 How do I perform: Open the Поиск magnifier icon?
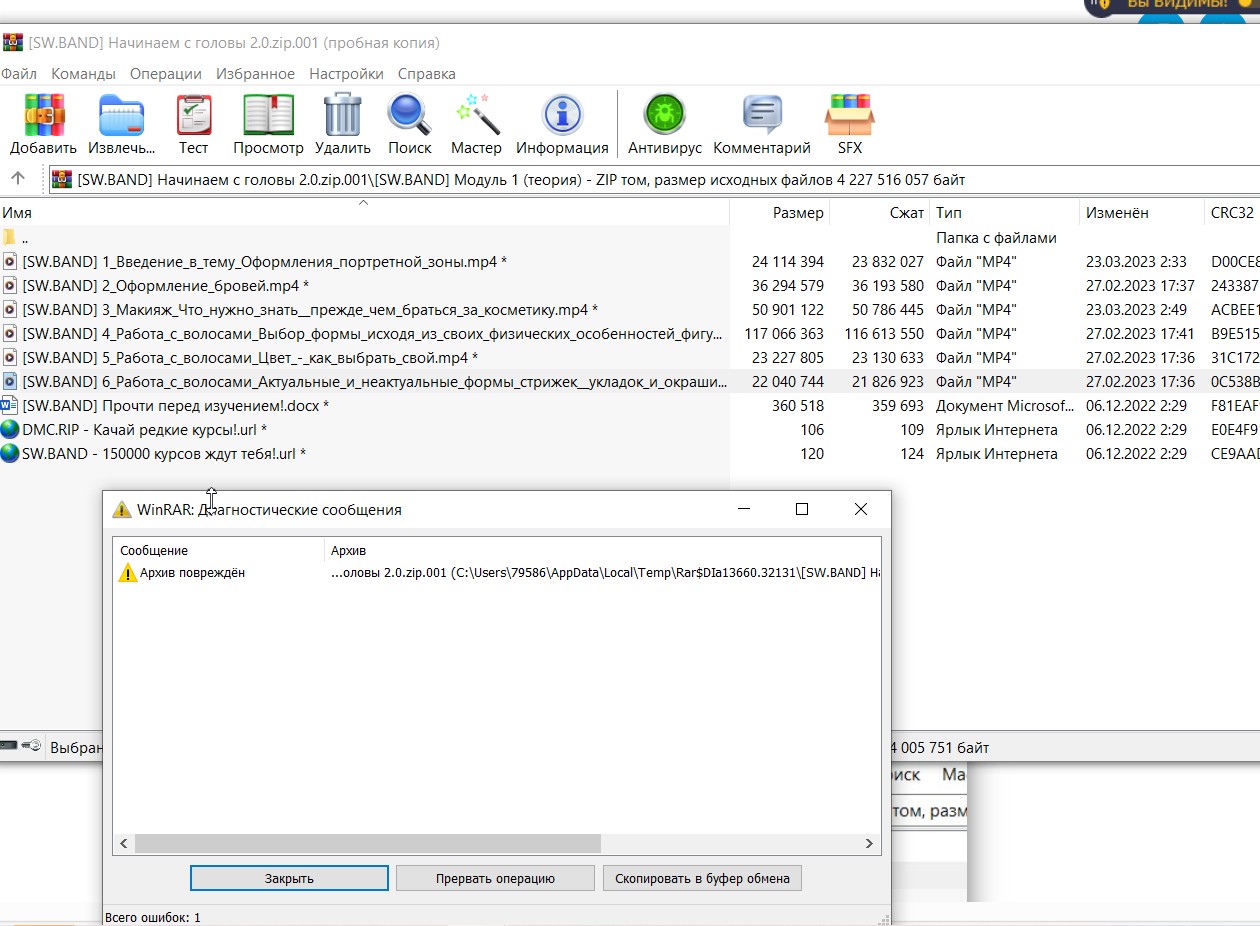[409, 116]
